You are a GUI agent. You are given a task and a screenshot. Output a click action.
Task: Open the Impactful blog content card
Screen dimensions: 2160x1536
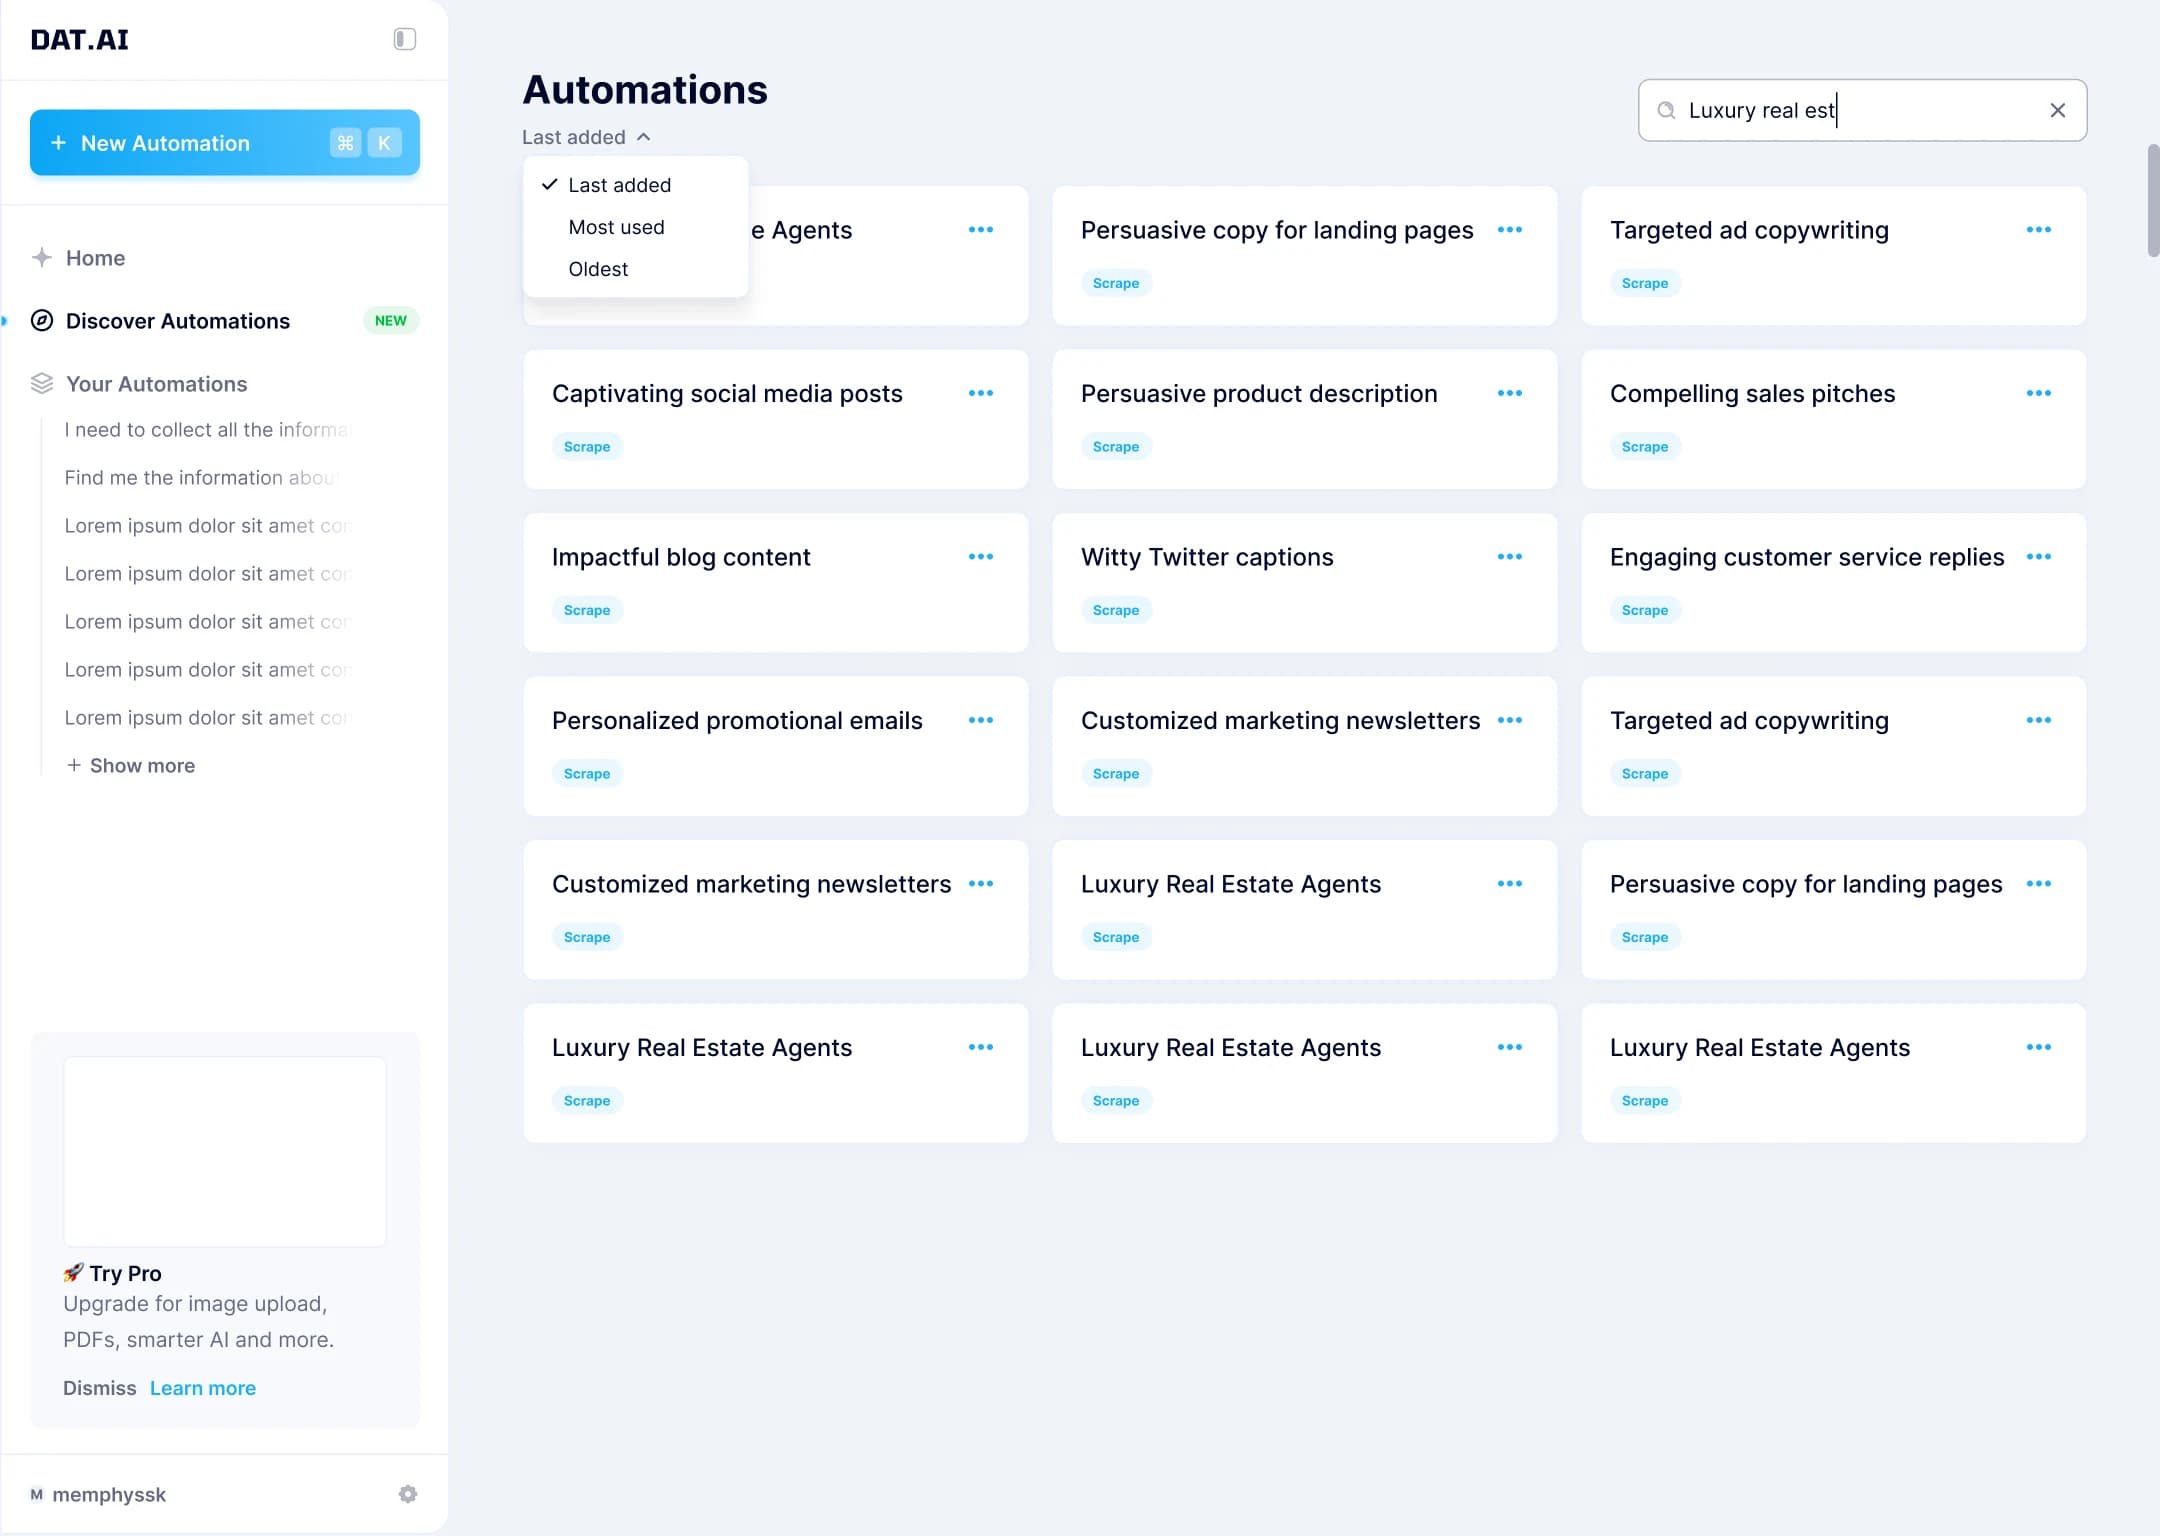pos(776,583)
